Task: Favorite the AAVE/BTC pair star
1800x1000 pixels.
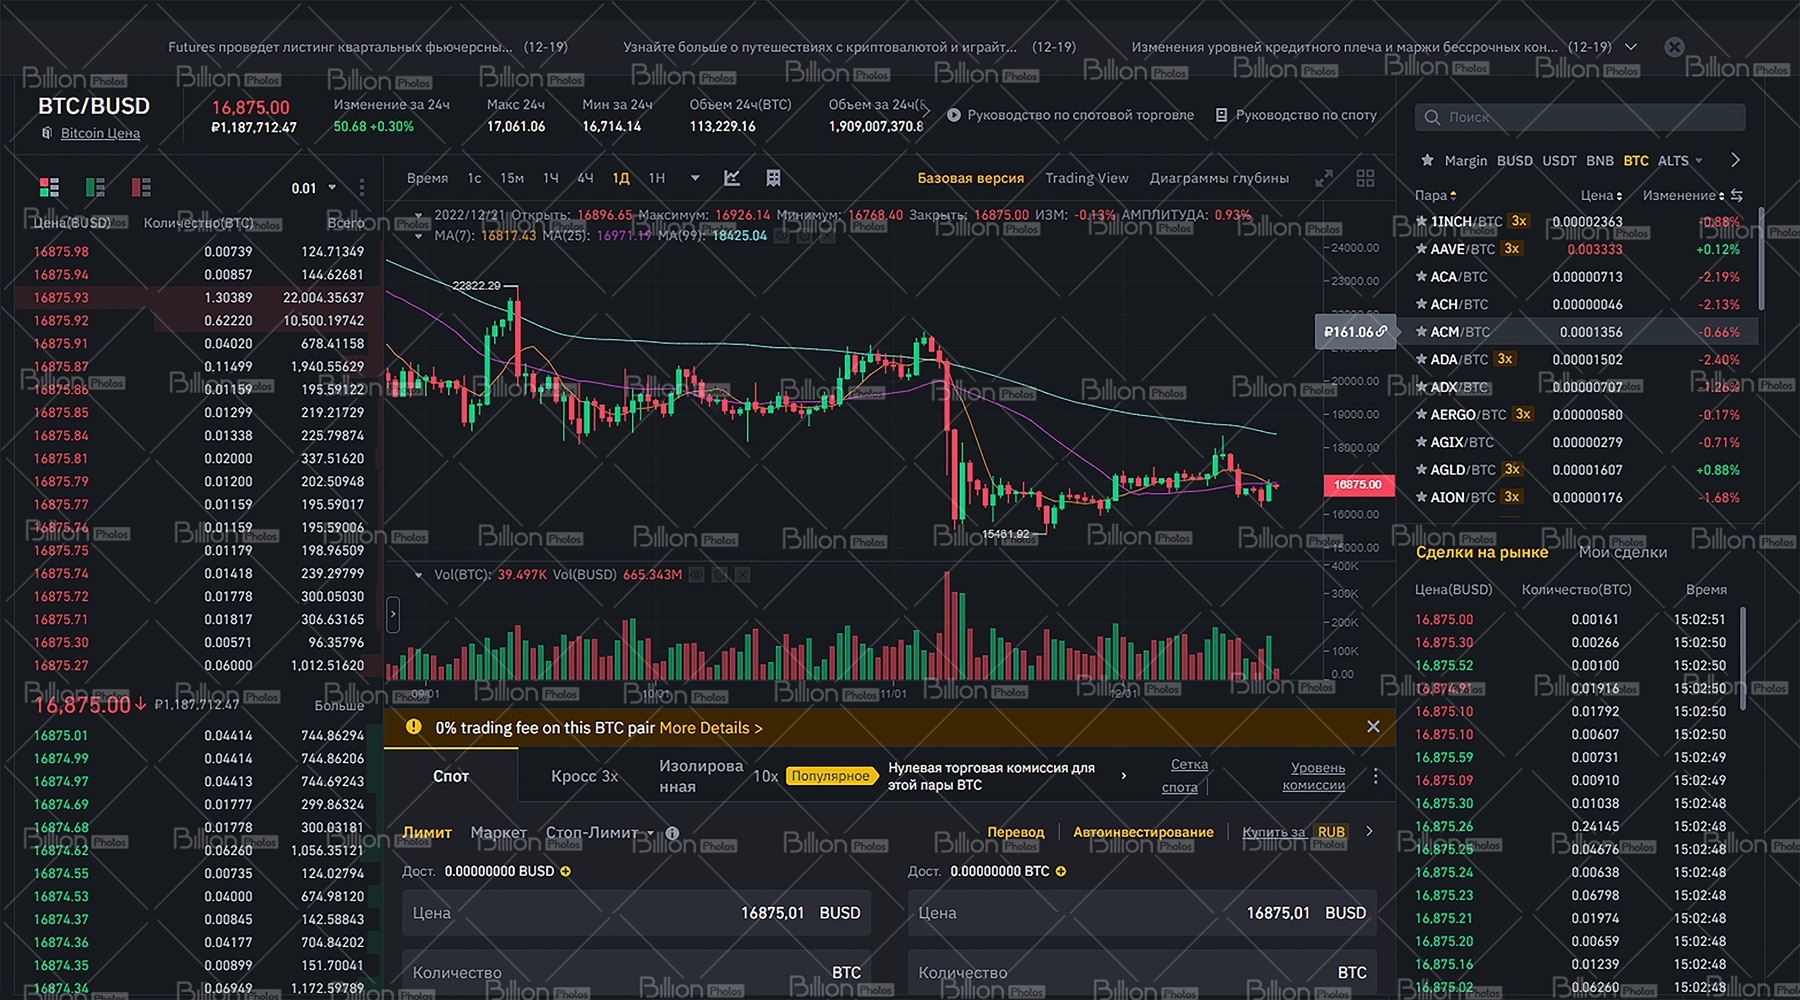Action: click(1421, 249)
